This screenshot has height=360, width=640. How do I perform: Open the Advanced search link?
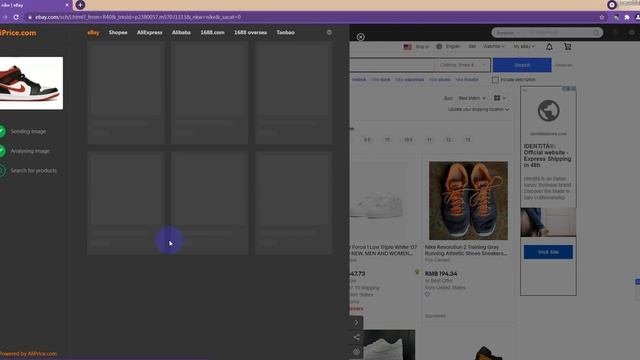(564, 65)
